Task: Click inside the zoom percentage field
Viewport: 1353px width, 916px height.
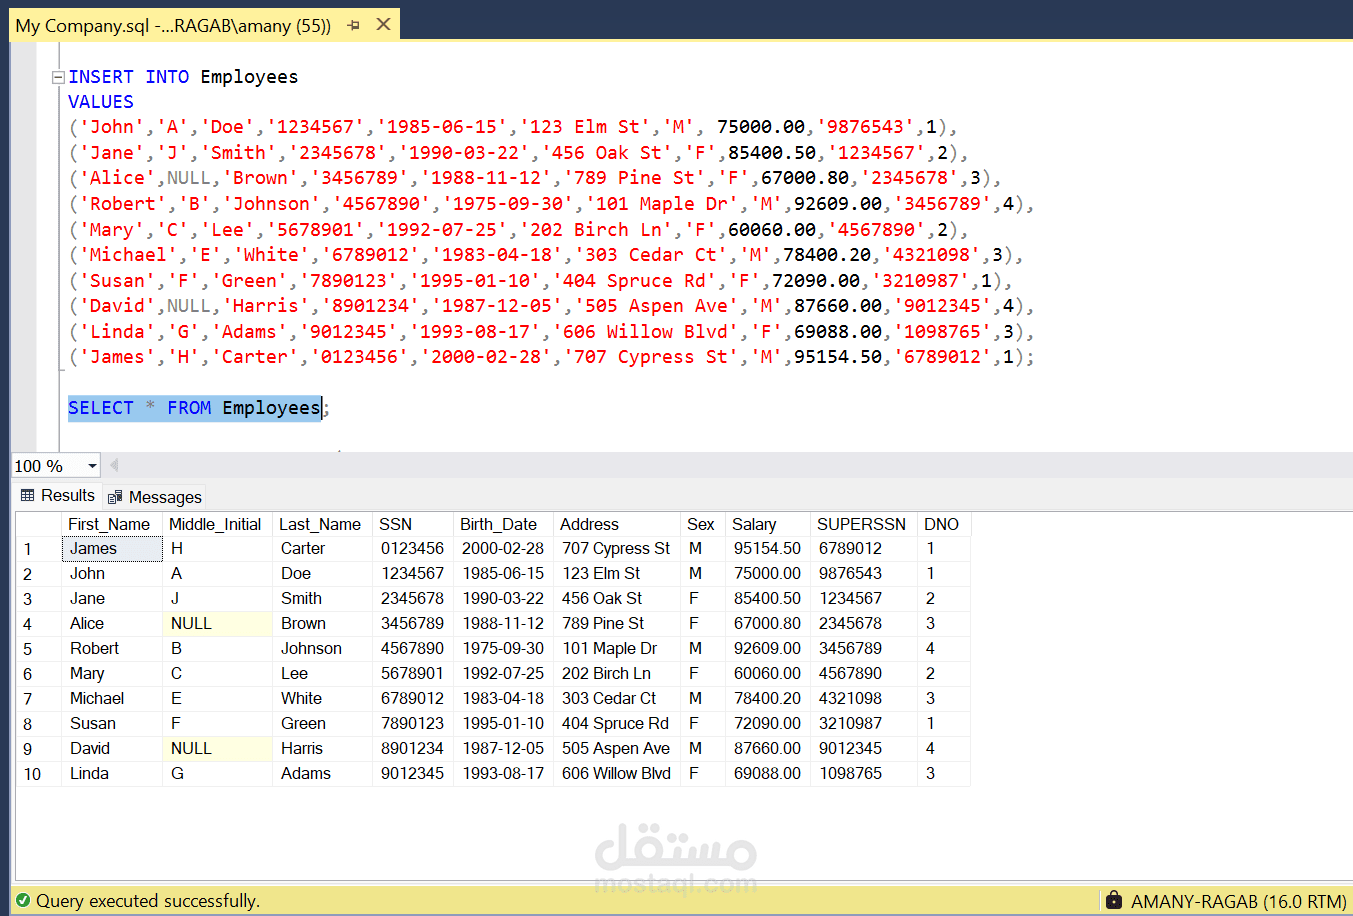Action: tap(45, 465)
